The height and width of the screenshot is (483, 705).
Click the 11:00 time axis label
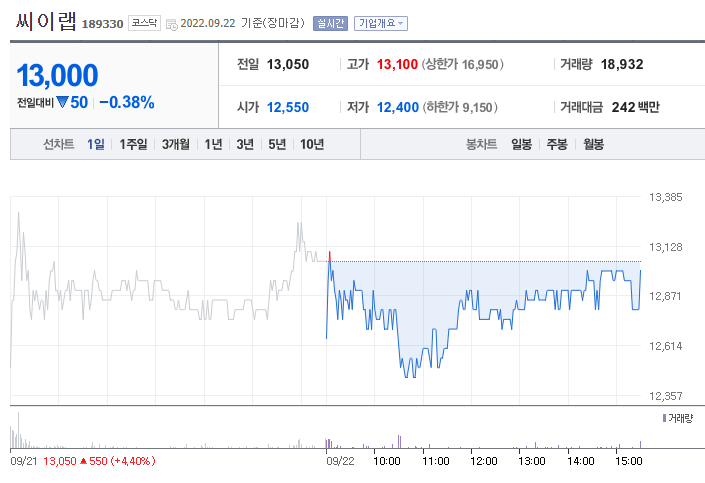(x=436, y=461)
